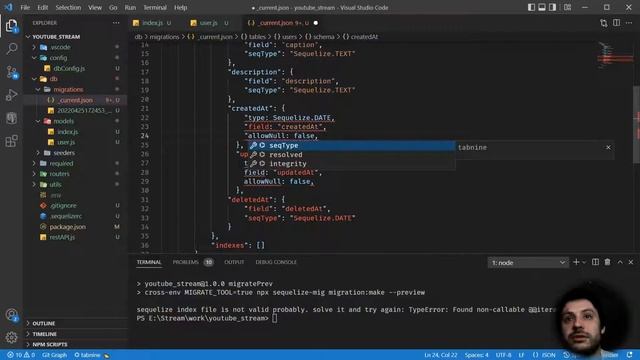
Task: Open editor more actions menu
Action: pyautogui.click(x=629, y=23)
